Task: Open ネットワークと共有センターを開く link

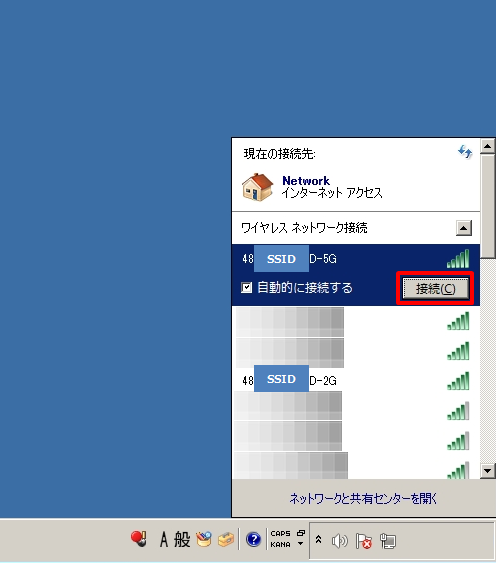Action: click(363, 498)
